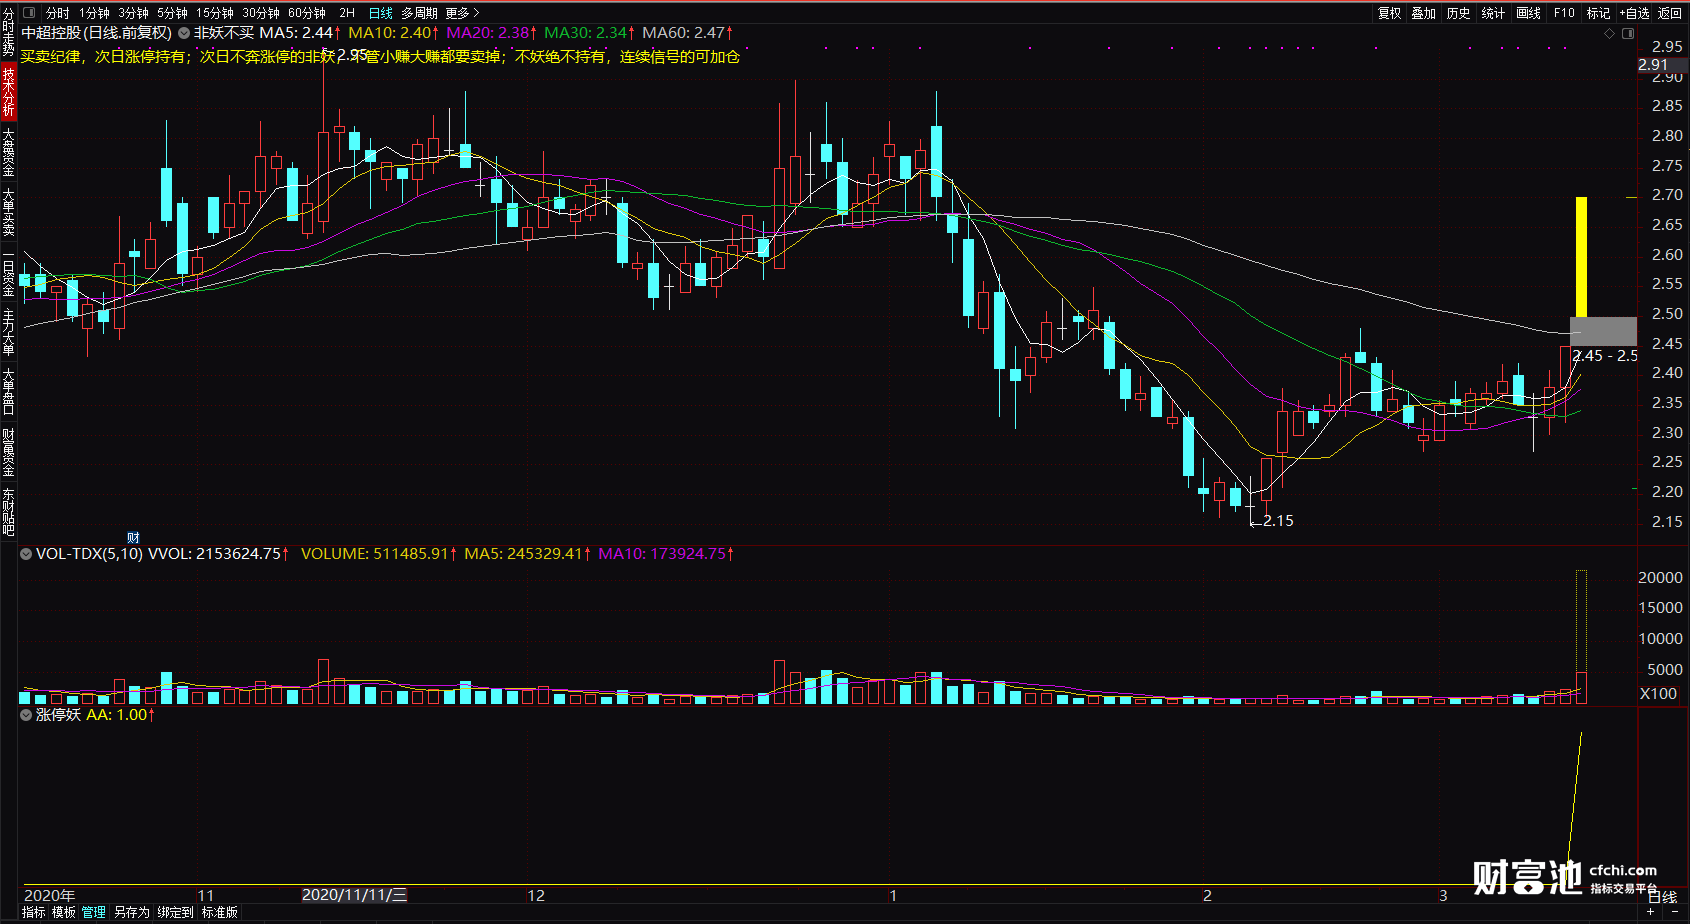Click the 标记 mark button
Image resolution: width=1690 pixels, height=924 pixels.
[1599, 13]
